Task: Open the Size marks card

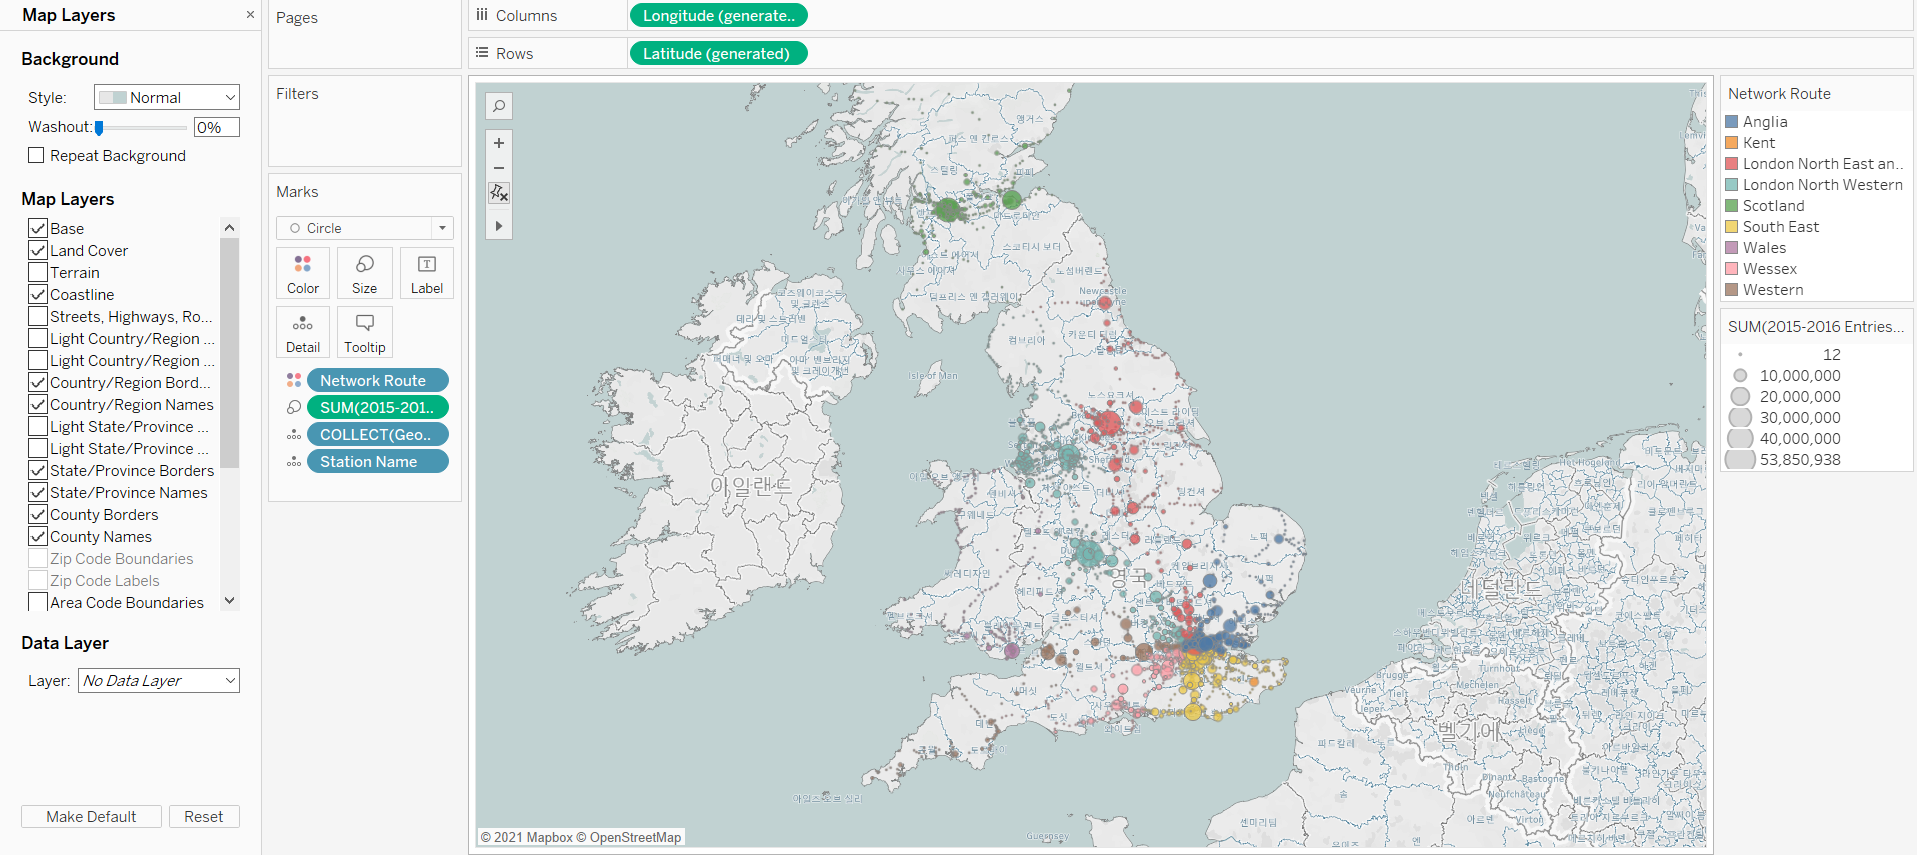Action: click(365, 273)
